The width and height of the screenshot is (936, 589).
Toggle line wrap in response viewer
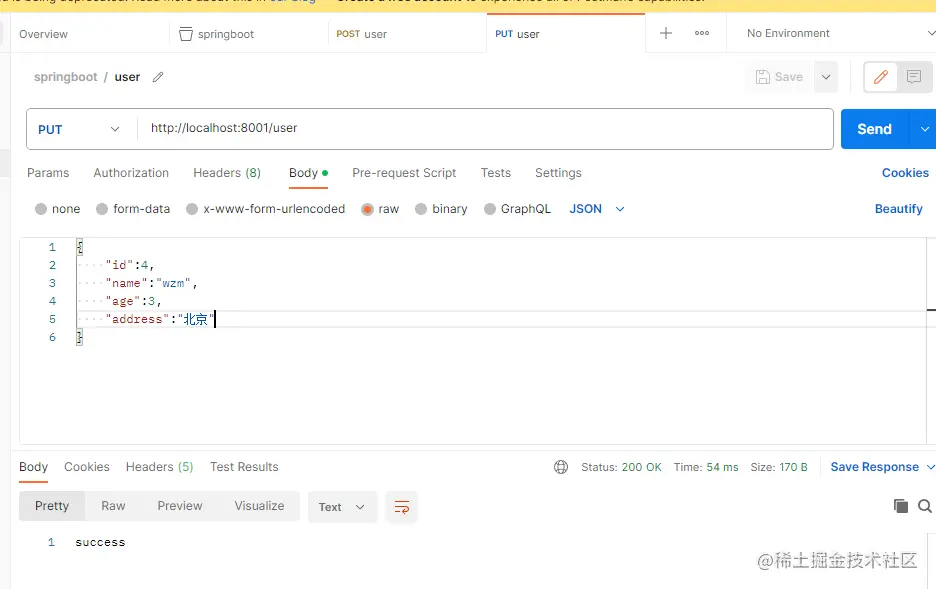point(402,507)
